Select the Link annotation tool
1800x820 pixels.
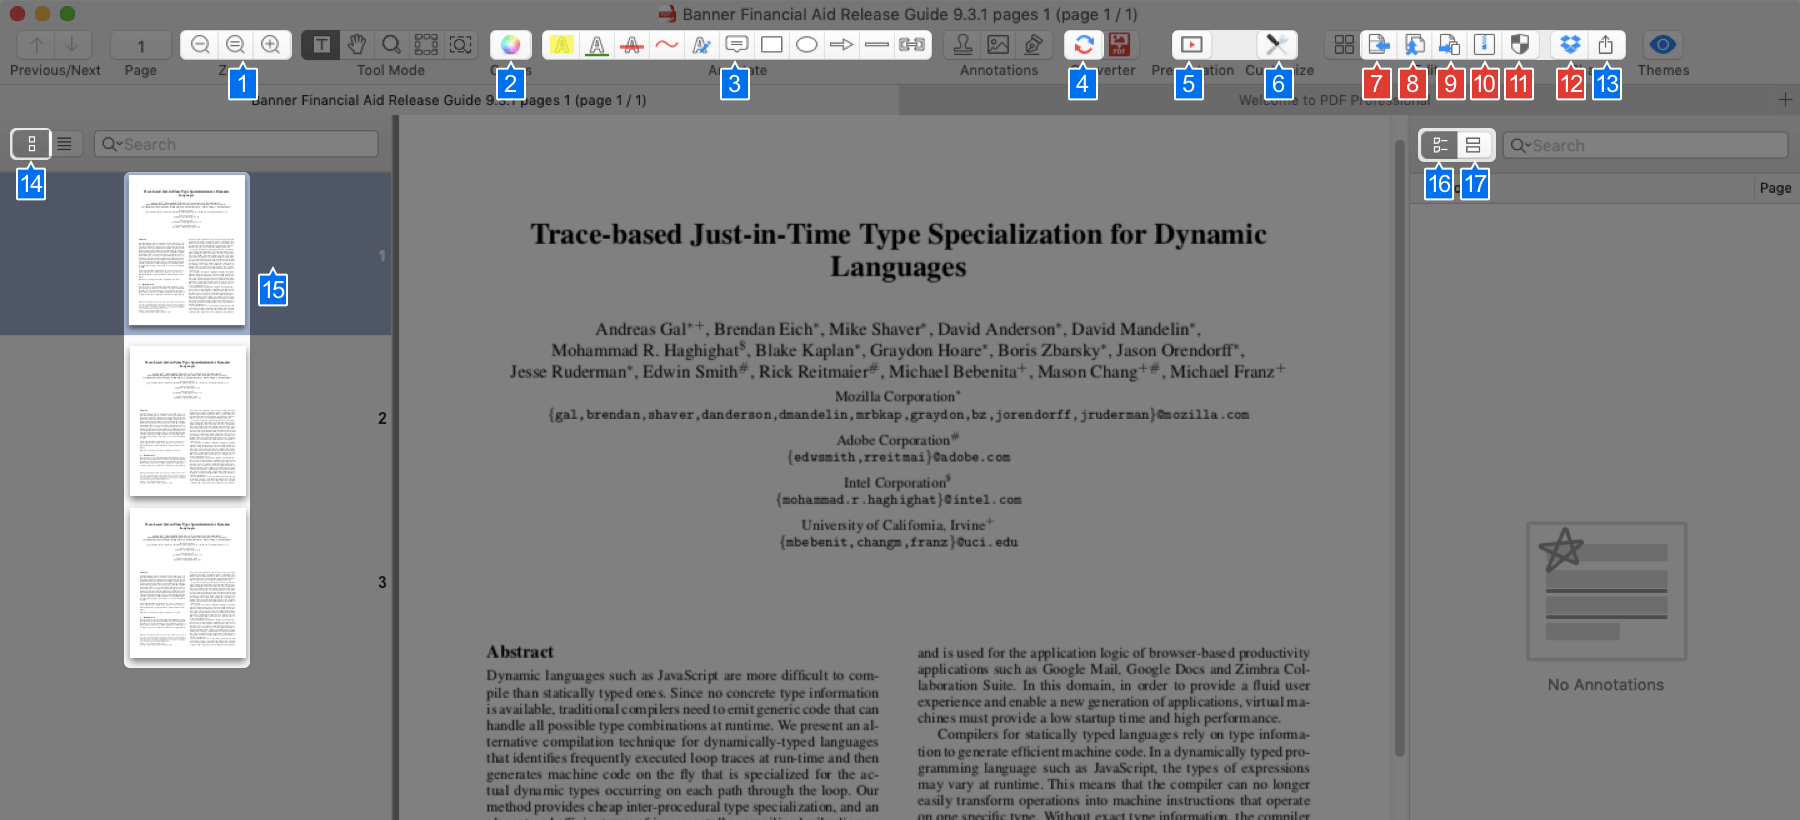tap(912, 45)
